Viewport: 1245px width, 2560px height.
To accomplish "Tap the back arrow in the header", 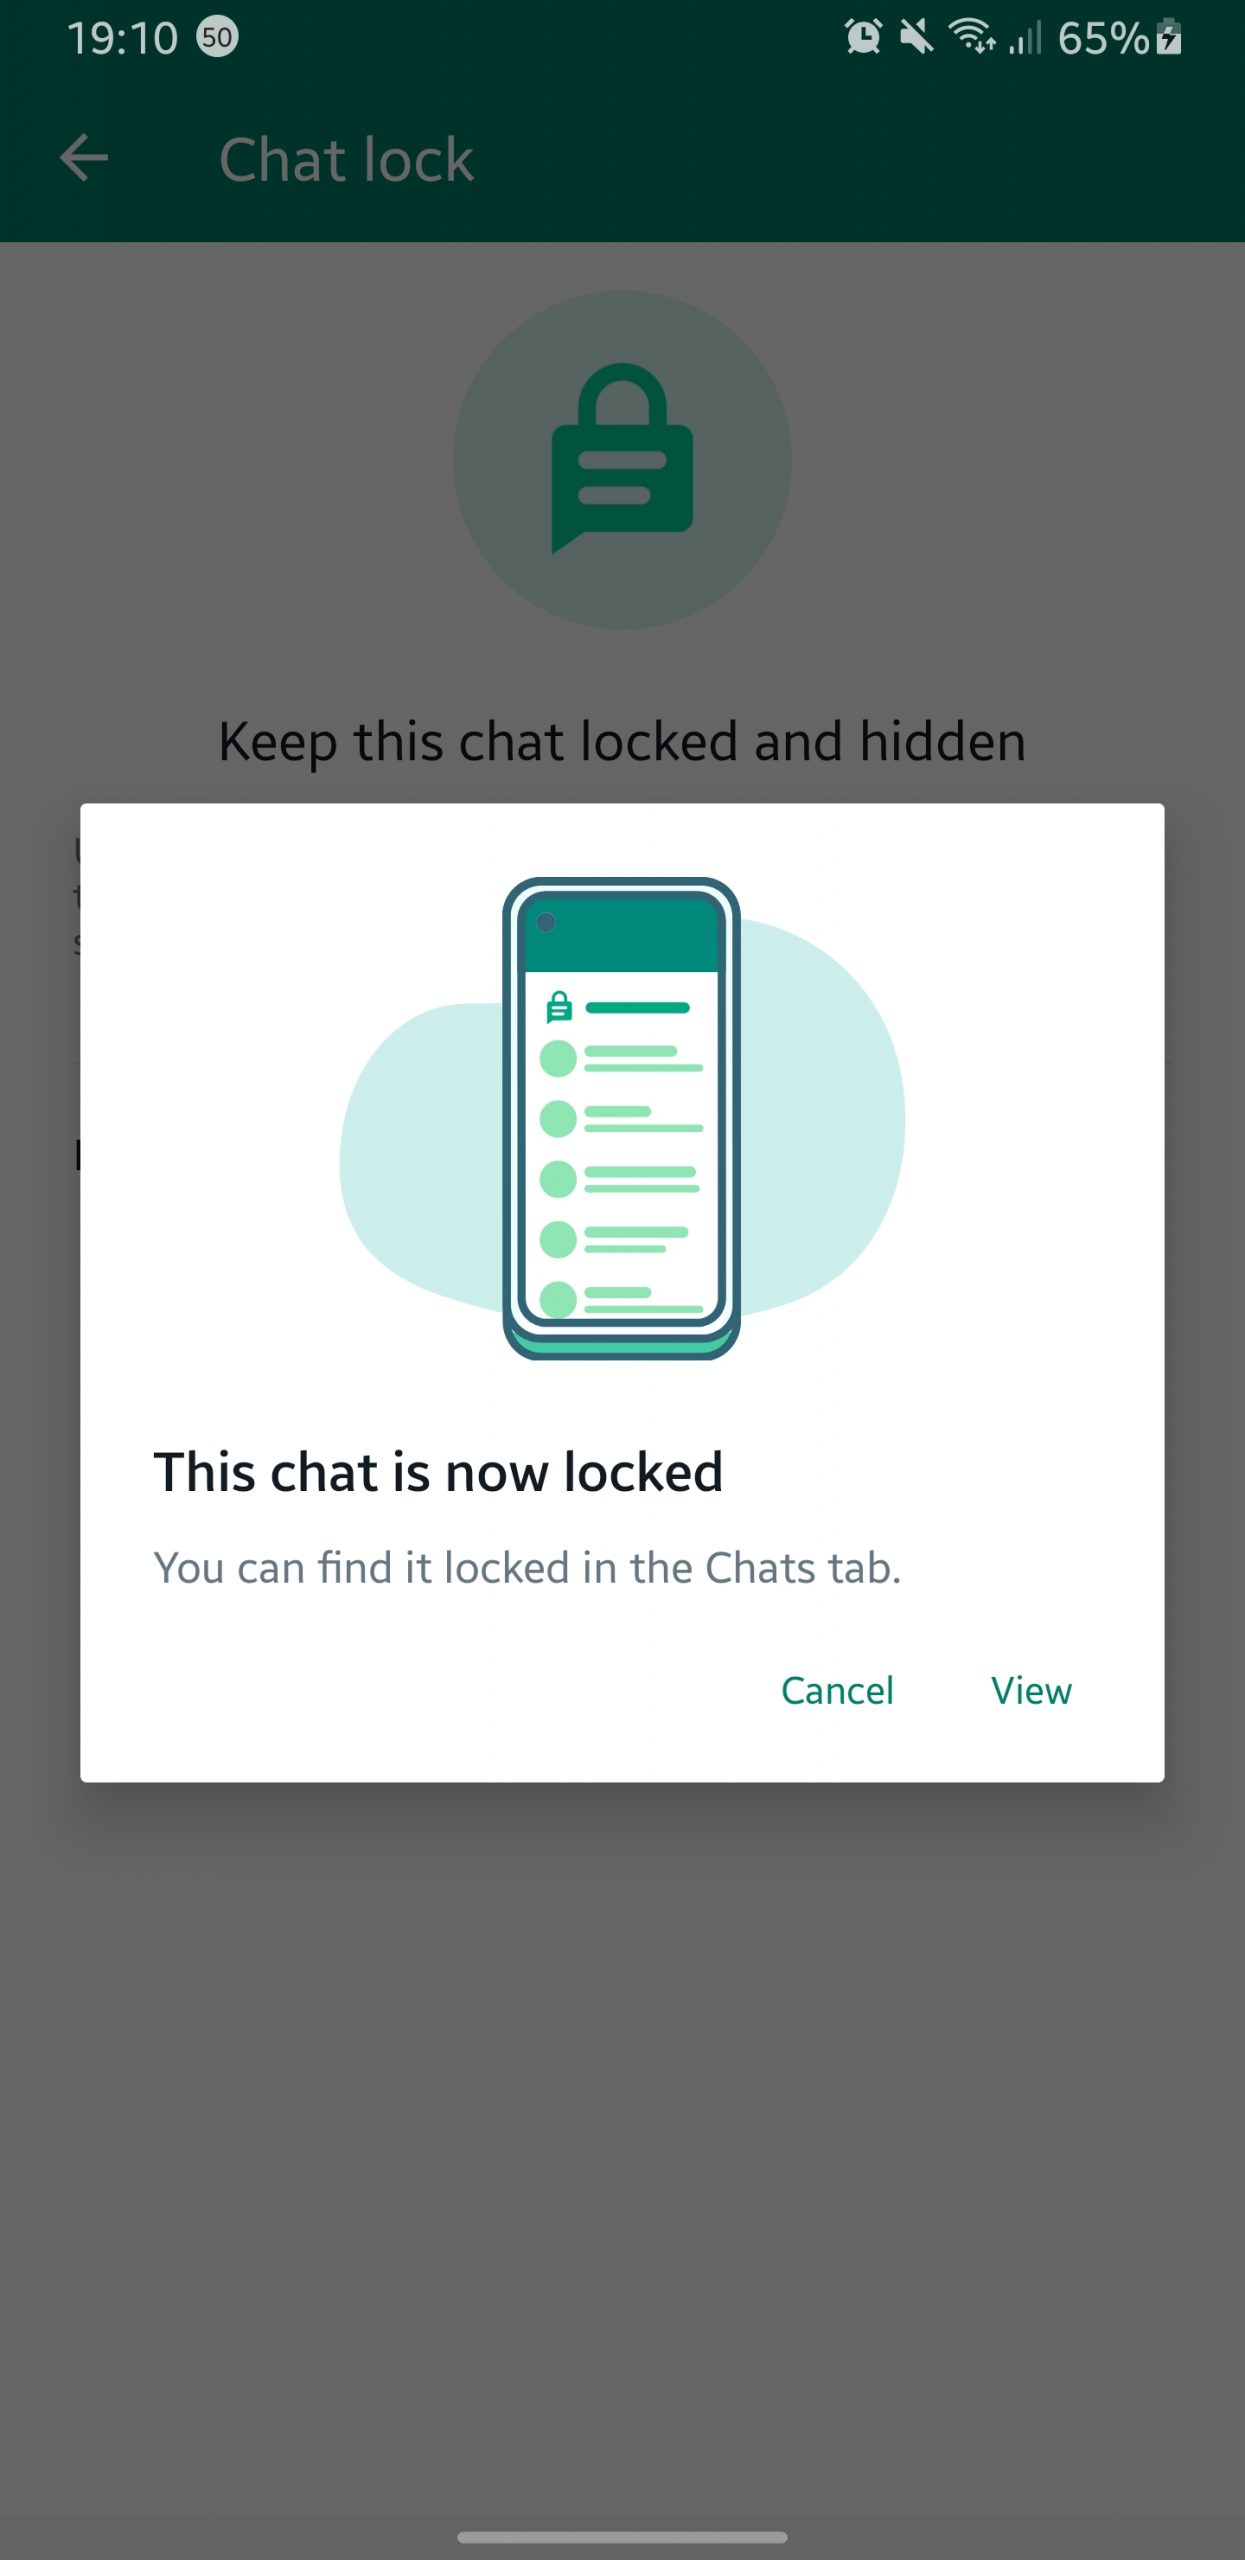I will [x=84, y=158].
